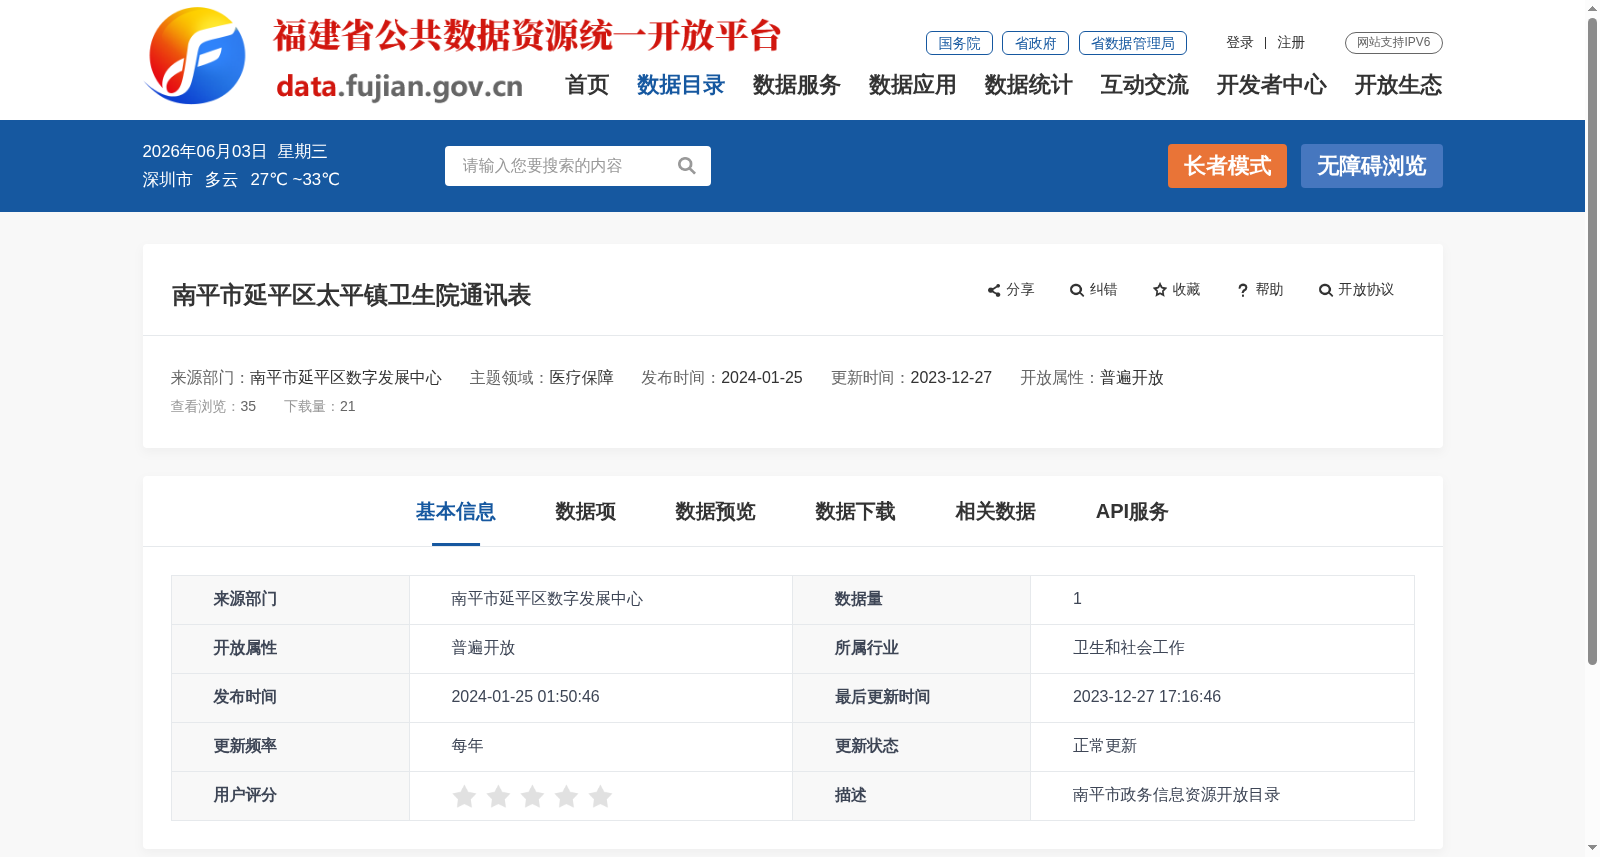Click the table cell 正常更新

[x=1105, y=746]
